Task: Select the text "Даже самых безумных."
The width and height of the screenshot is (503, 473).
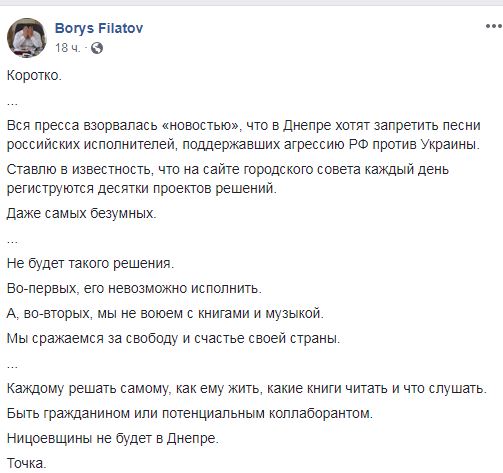Action: (81, 214)
